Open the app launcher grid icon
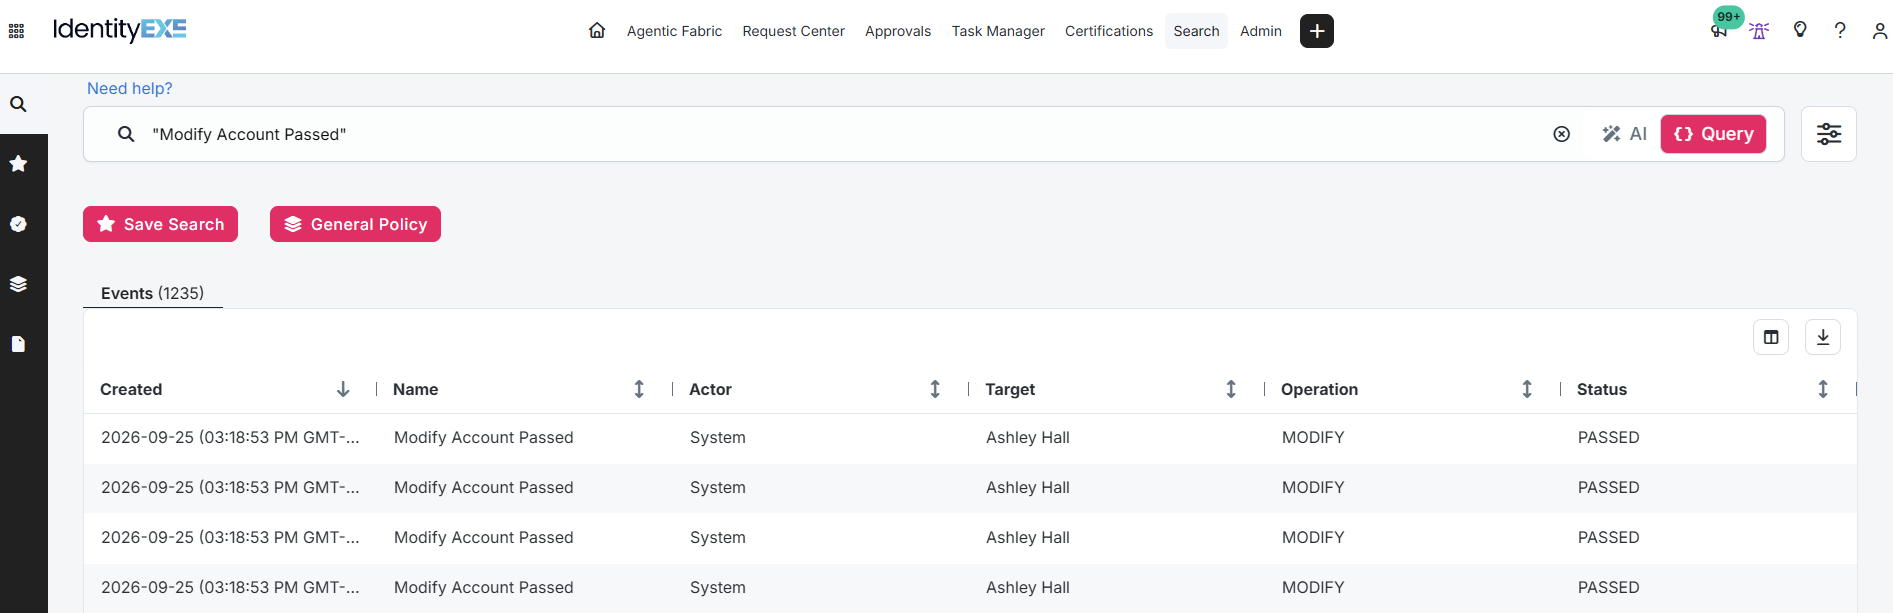The image size is (1893, 613). [x=16, y=31]
